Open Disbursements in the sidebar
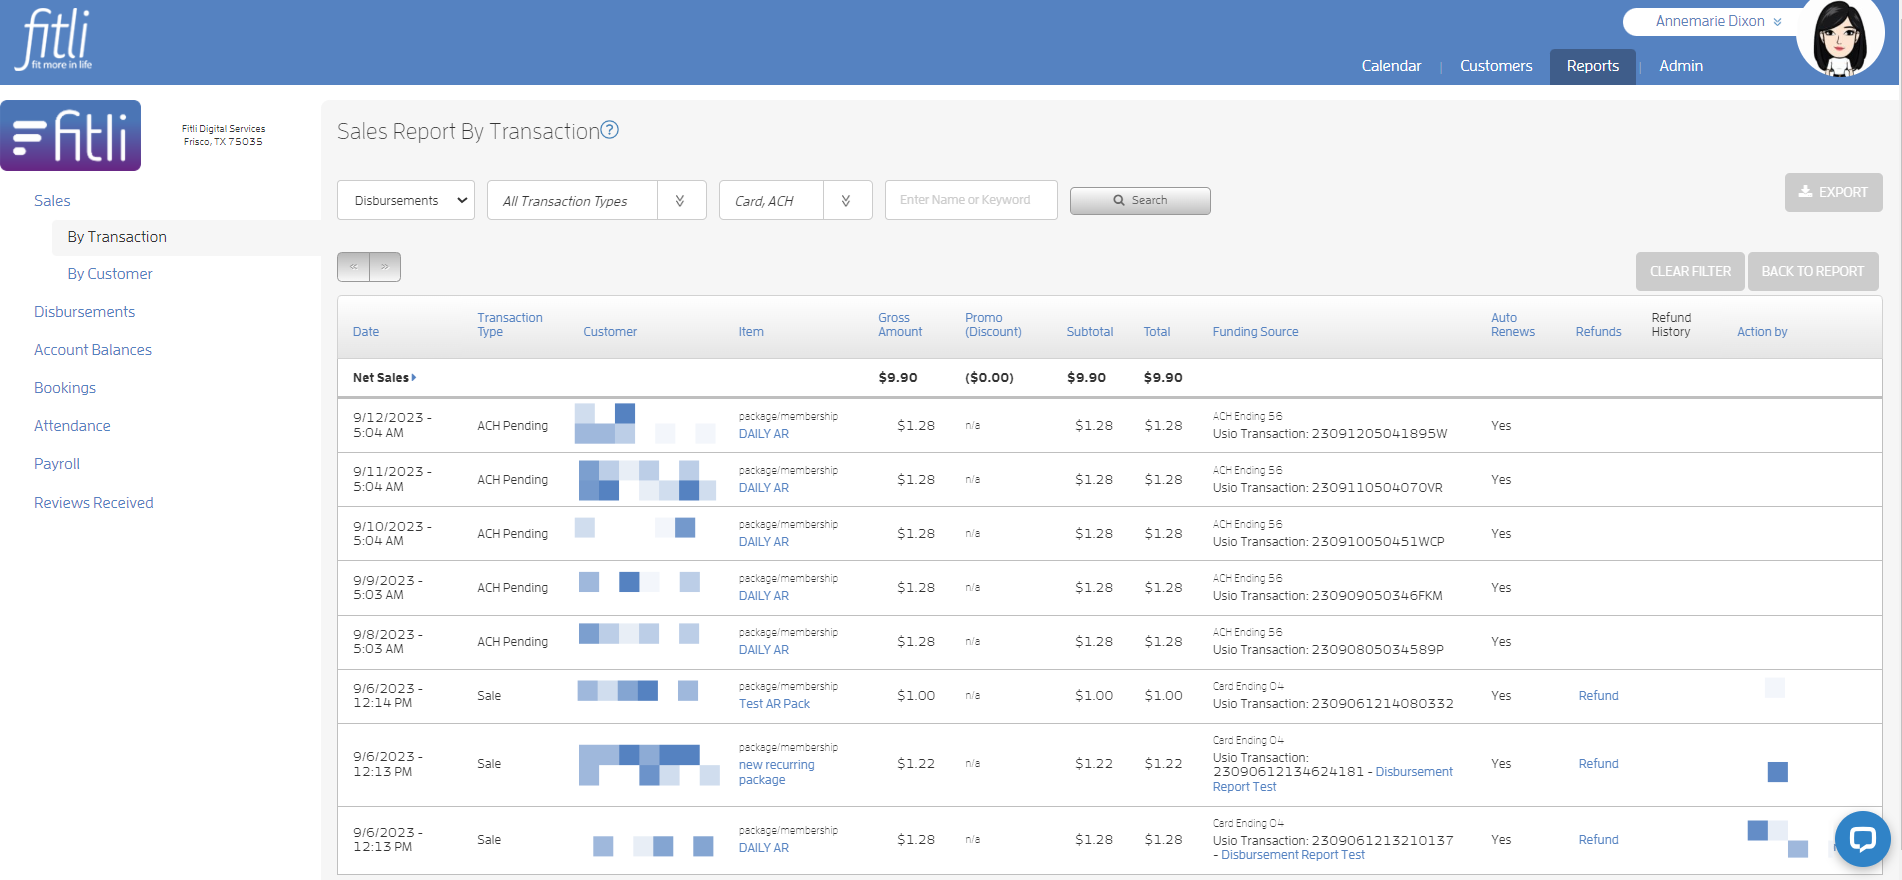The height and width of the screenshot is (880, 1902). point(84,312)
